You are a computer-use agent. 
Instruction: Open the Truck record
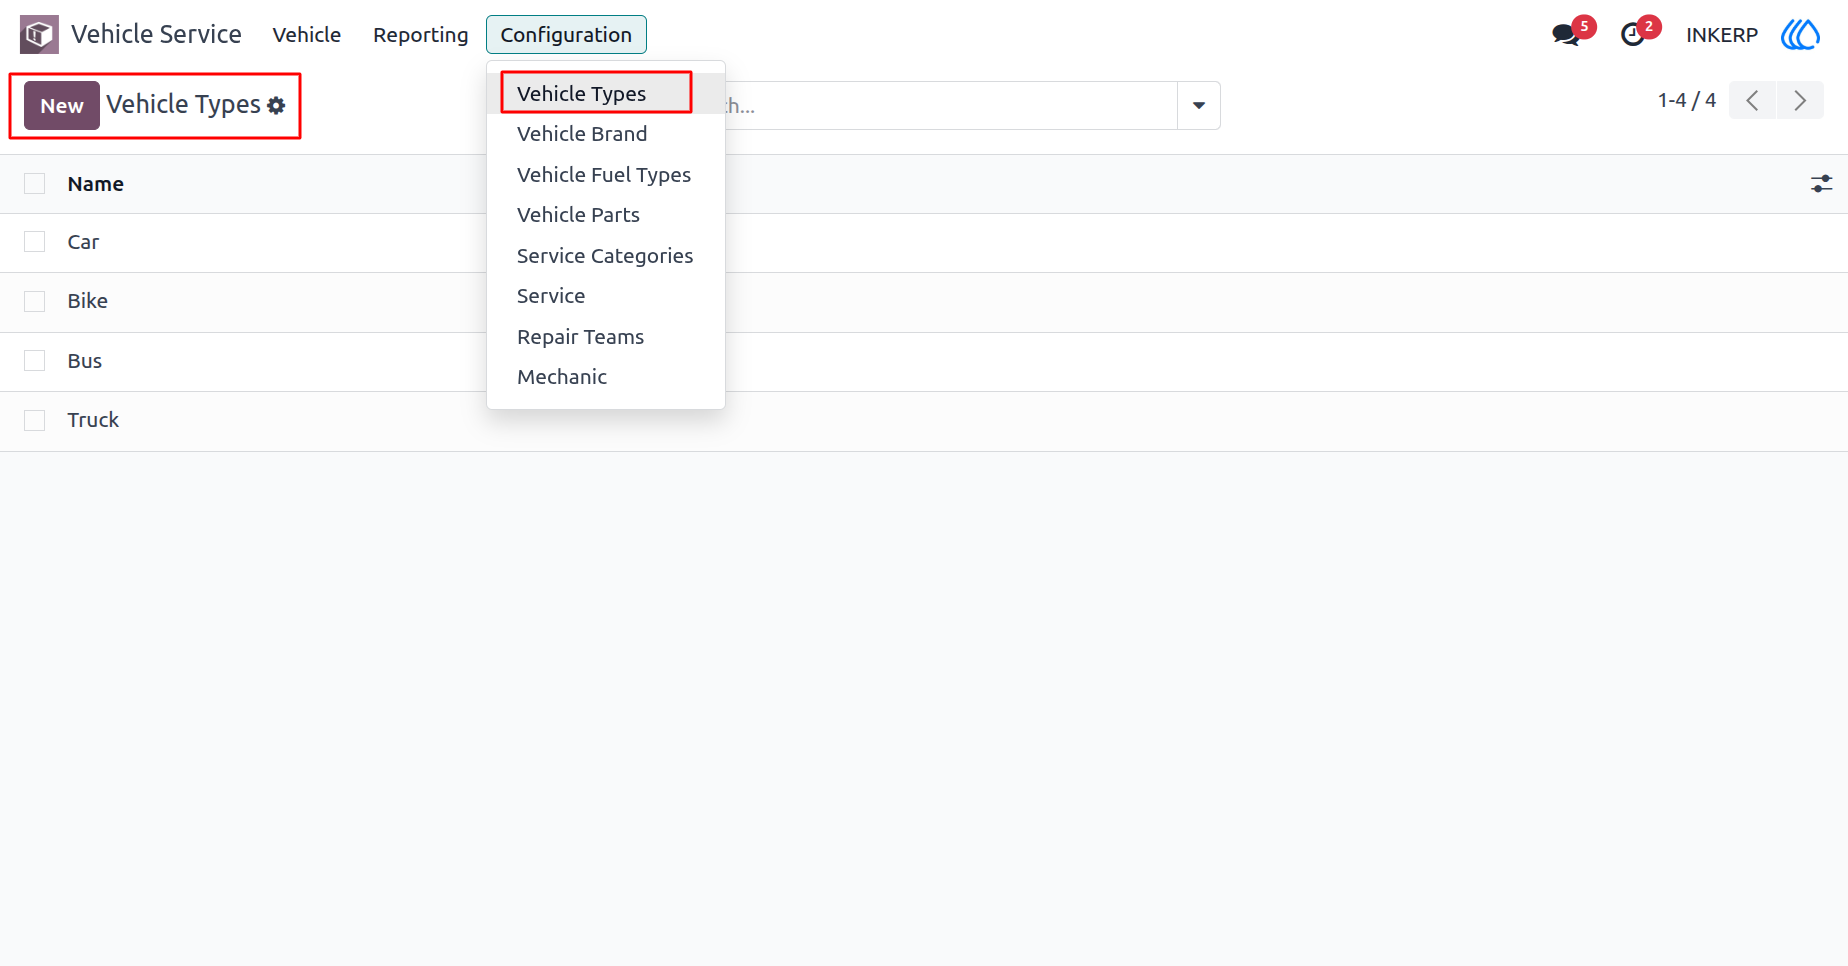(x=93, y=420)
